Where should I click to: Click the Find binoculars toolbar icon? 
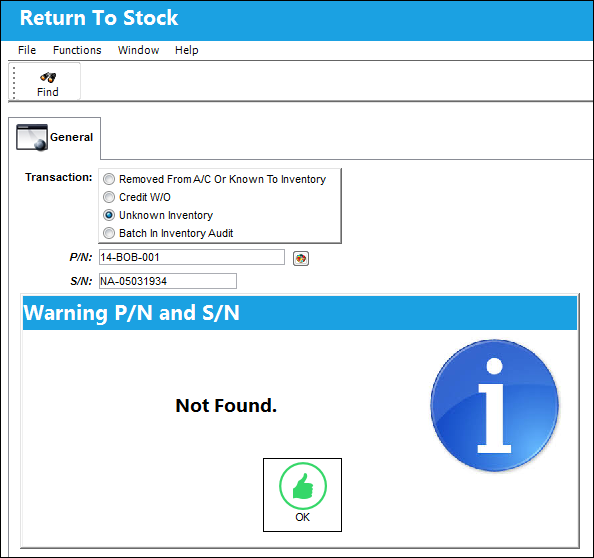48,77
